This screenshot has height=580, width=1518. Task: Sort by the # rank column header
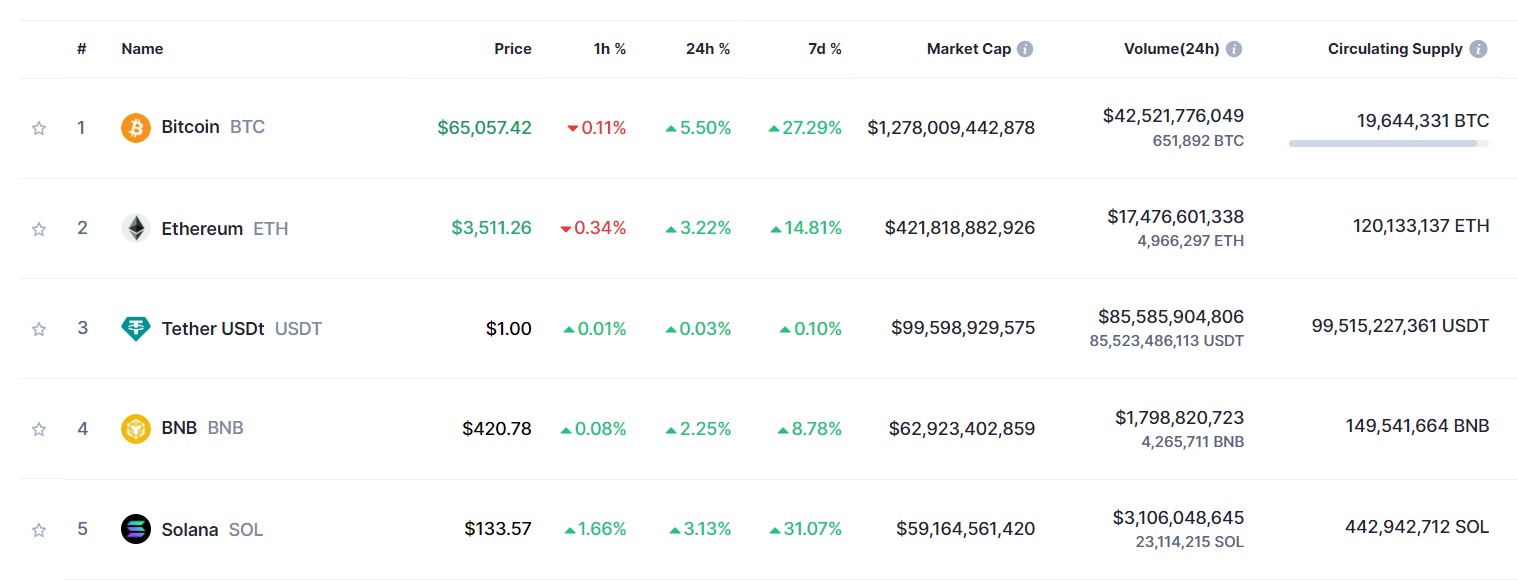pos(82,49)
